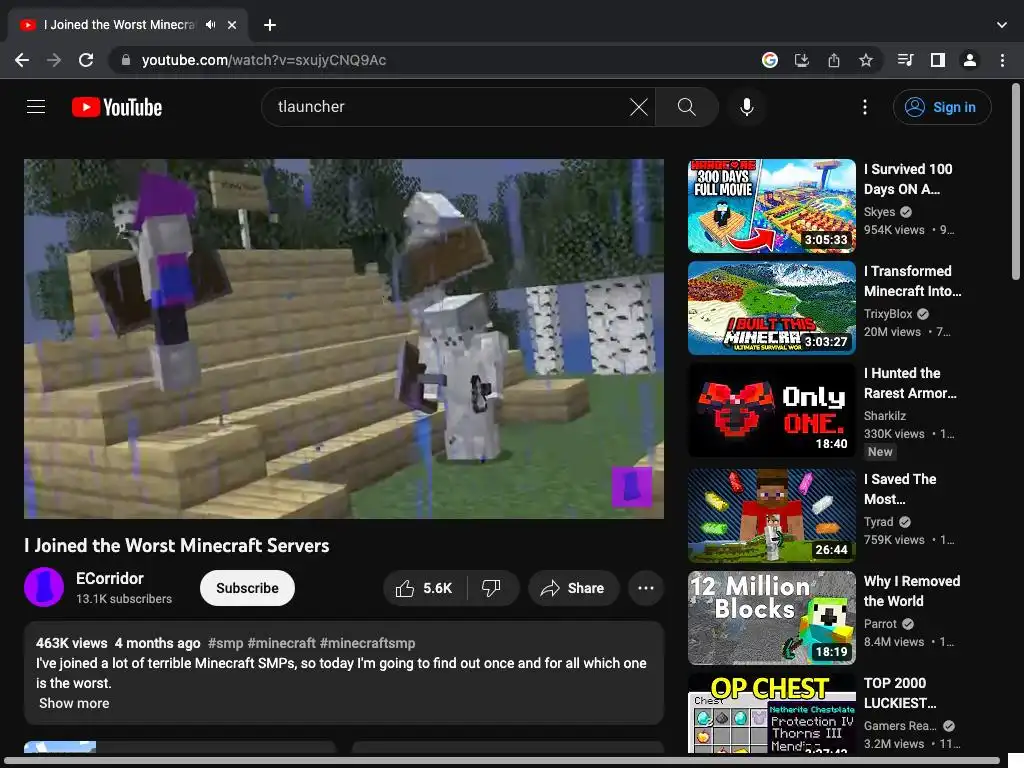Click the #minecraft hashtag
Screen dimensions: 1024x768
(281, 643)
